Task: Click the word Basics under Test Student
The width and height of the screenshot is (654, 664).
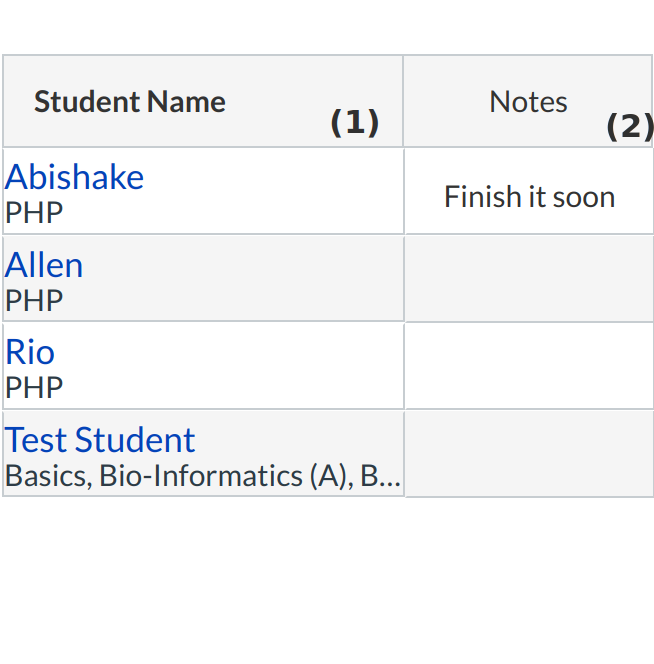Action: [45, 476]
